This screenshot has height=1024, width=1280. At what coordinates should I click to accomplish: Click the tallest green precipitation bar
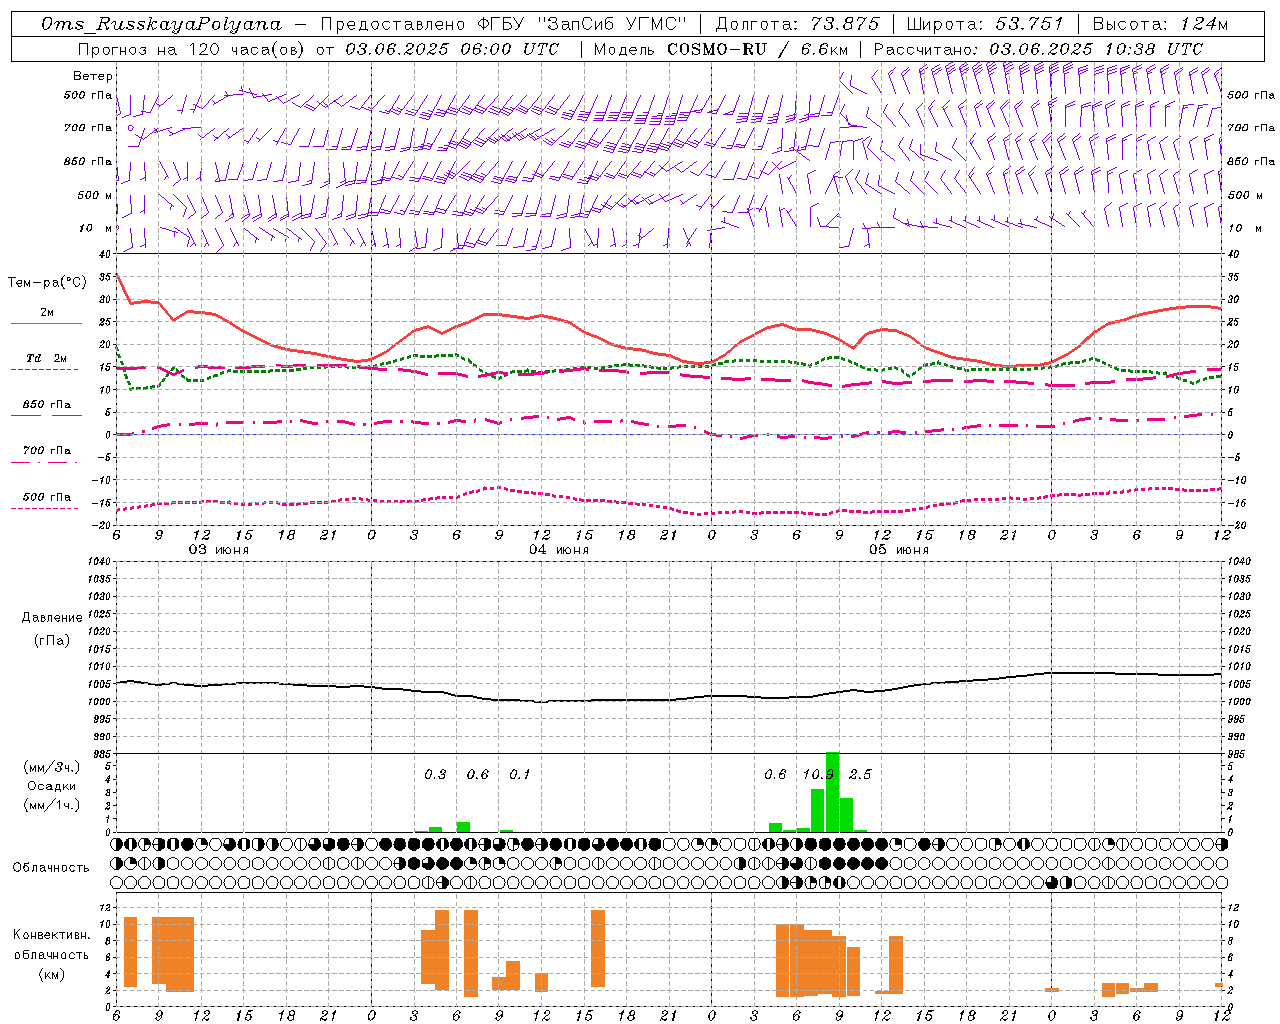pyautogui.click(x=832, y=792)
